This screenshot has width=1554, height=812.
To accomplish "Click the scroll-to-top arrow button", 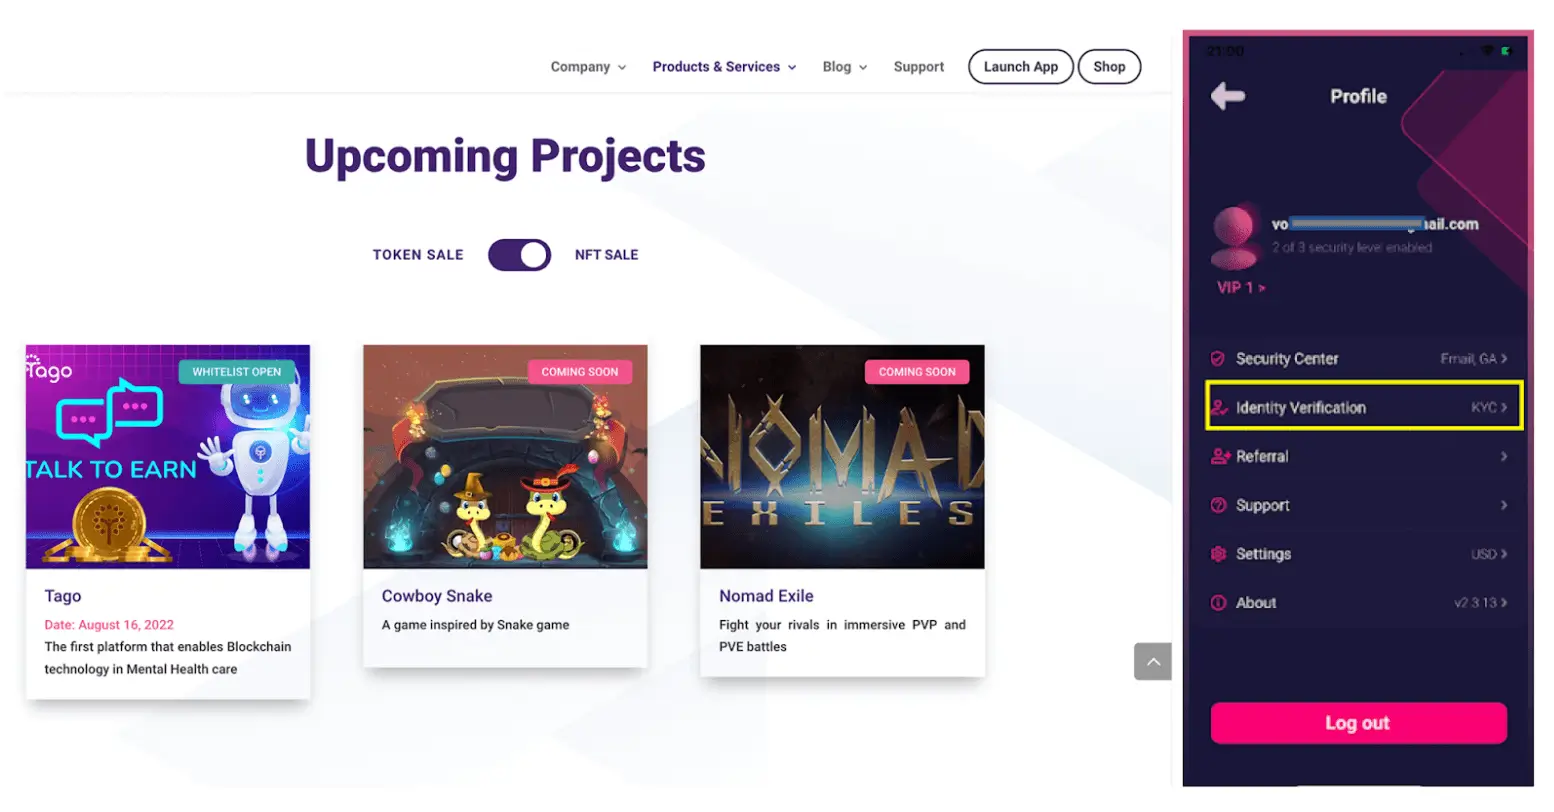I will pos(1153,662).
